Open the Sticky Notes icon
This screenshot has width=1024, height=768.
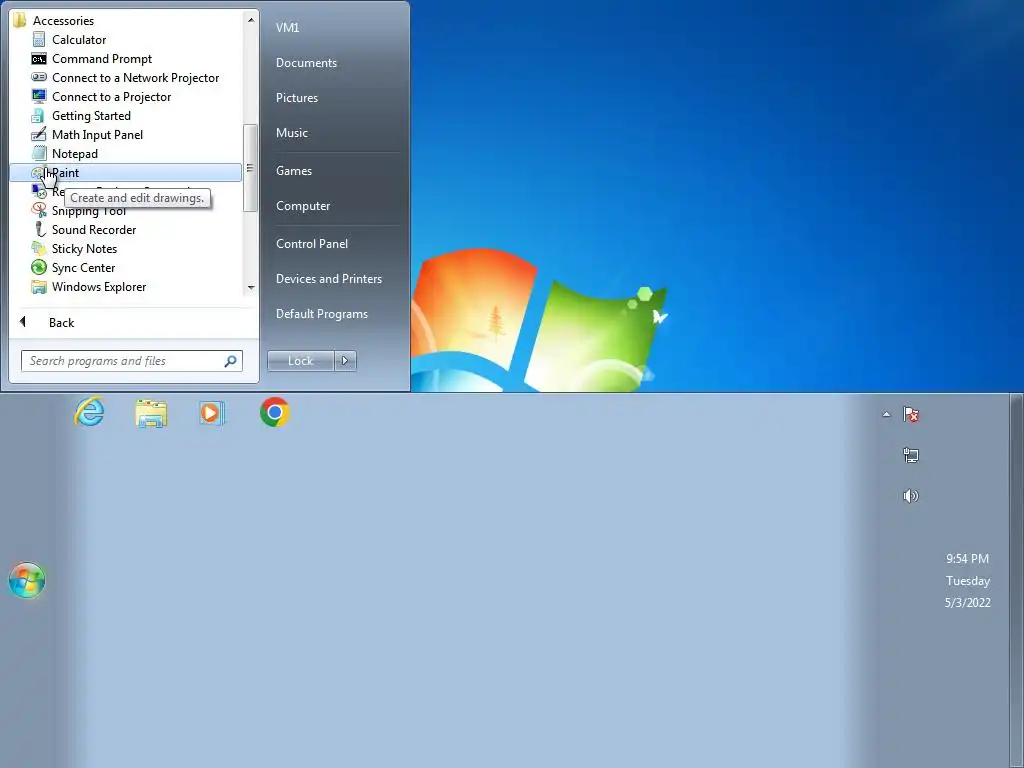coord(39,248)
